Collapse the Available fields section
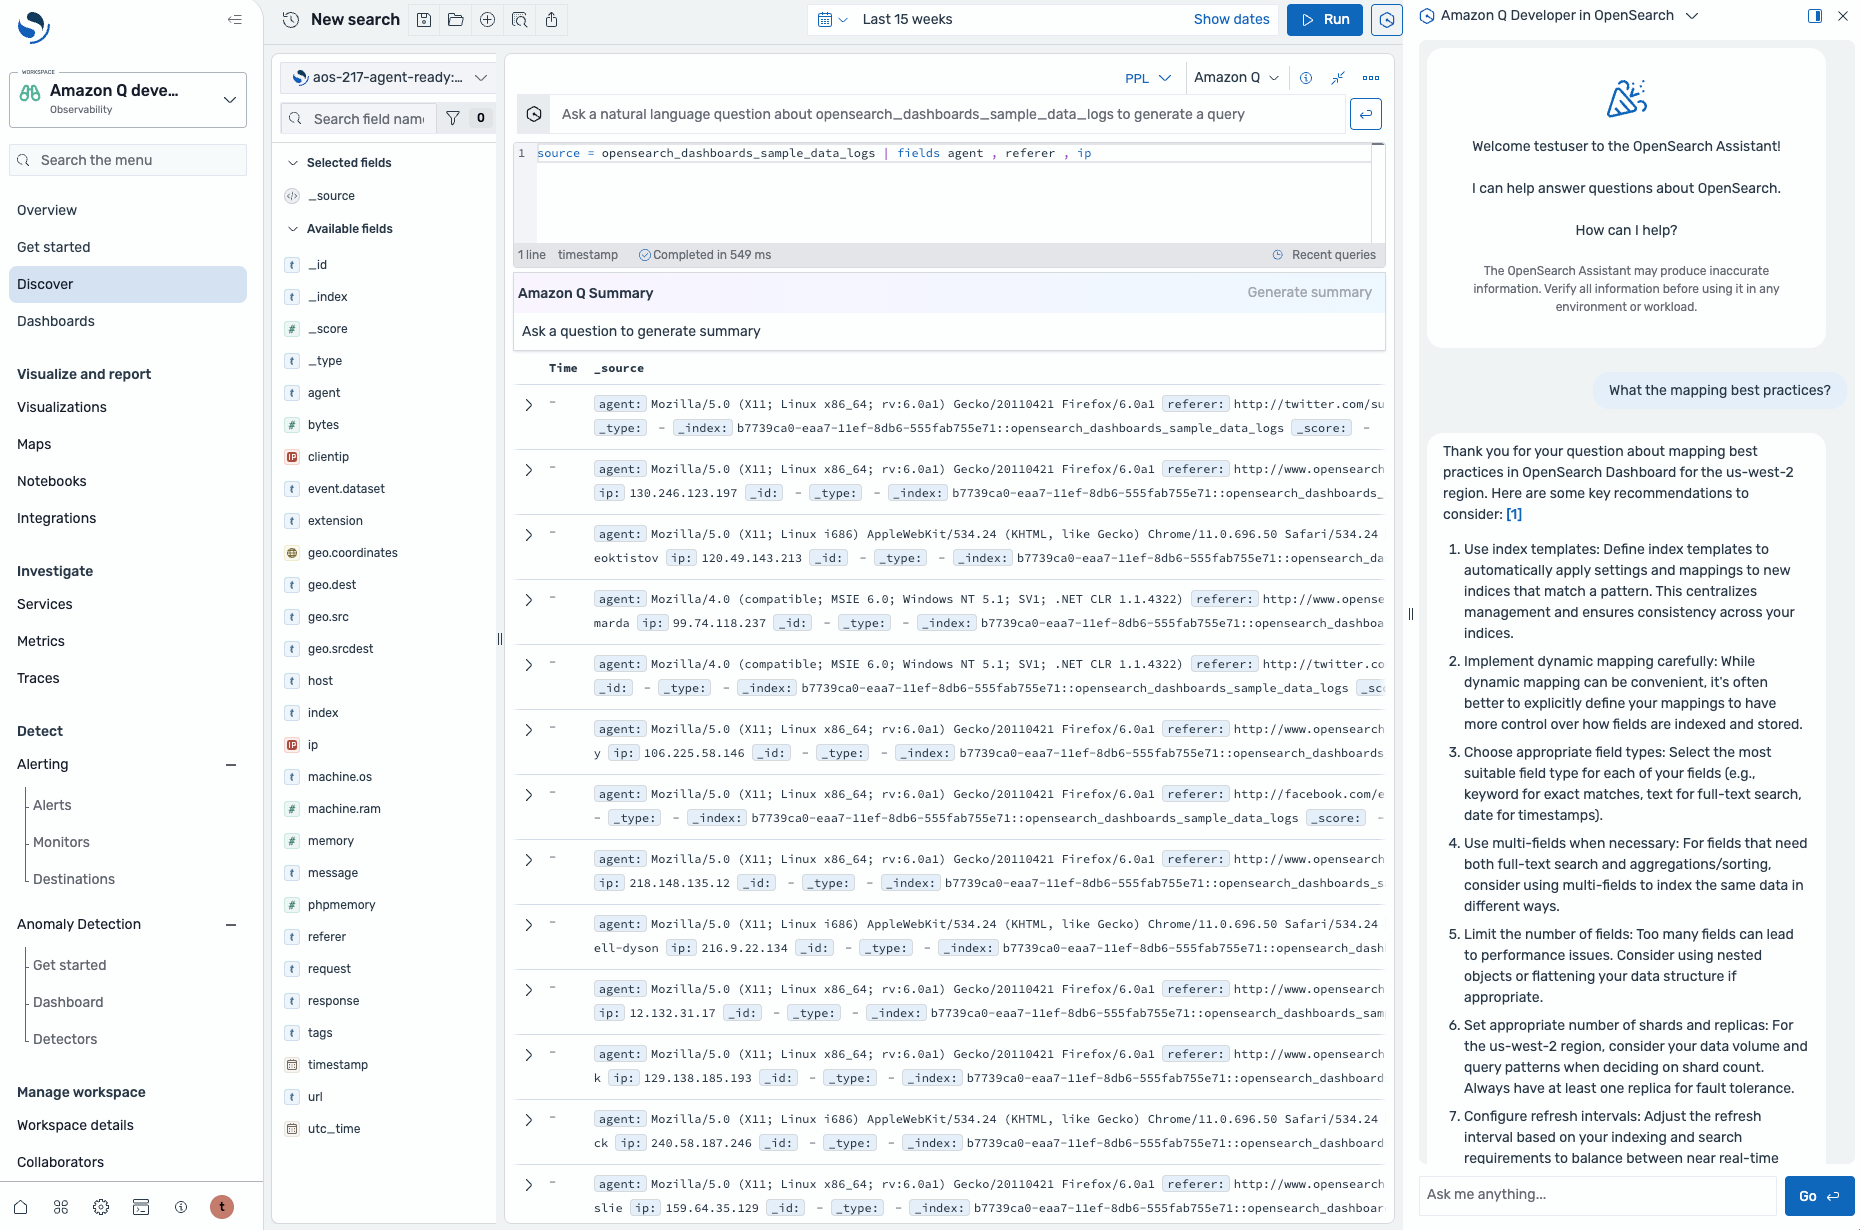Viewport: 1860px width, 1230px height. 293,228
